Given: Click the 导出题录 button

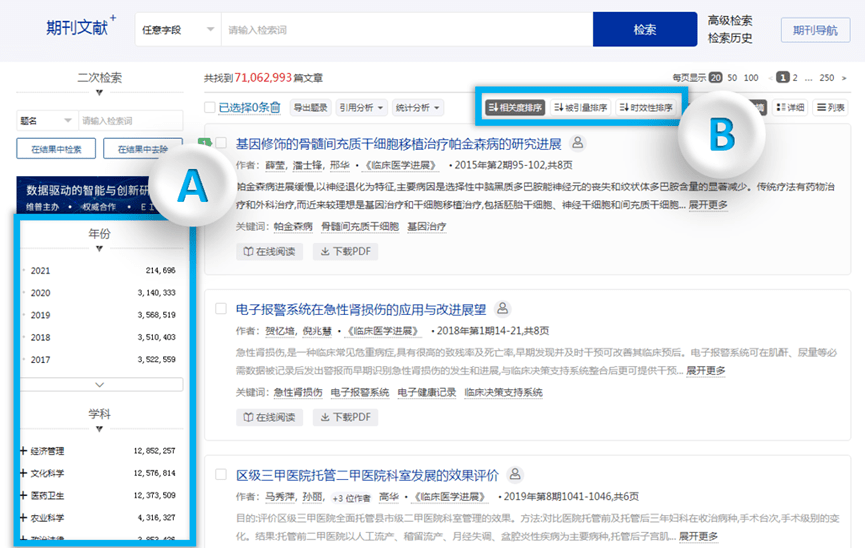Looking at the screenshot, I should 310,107.
